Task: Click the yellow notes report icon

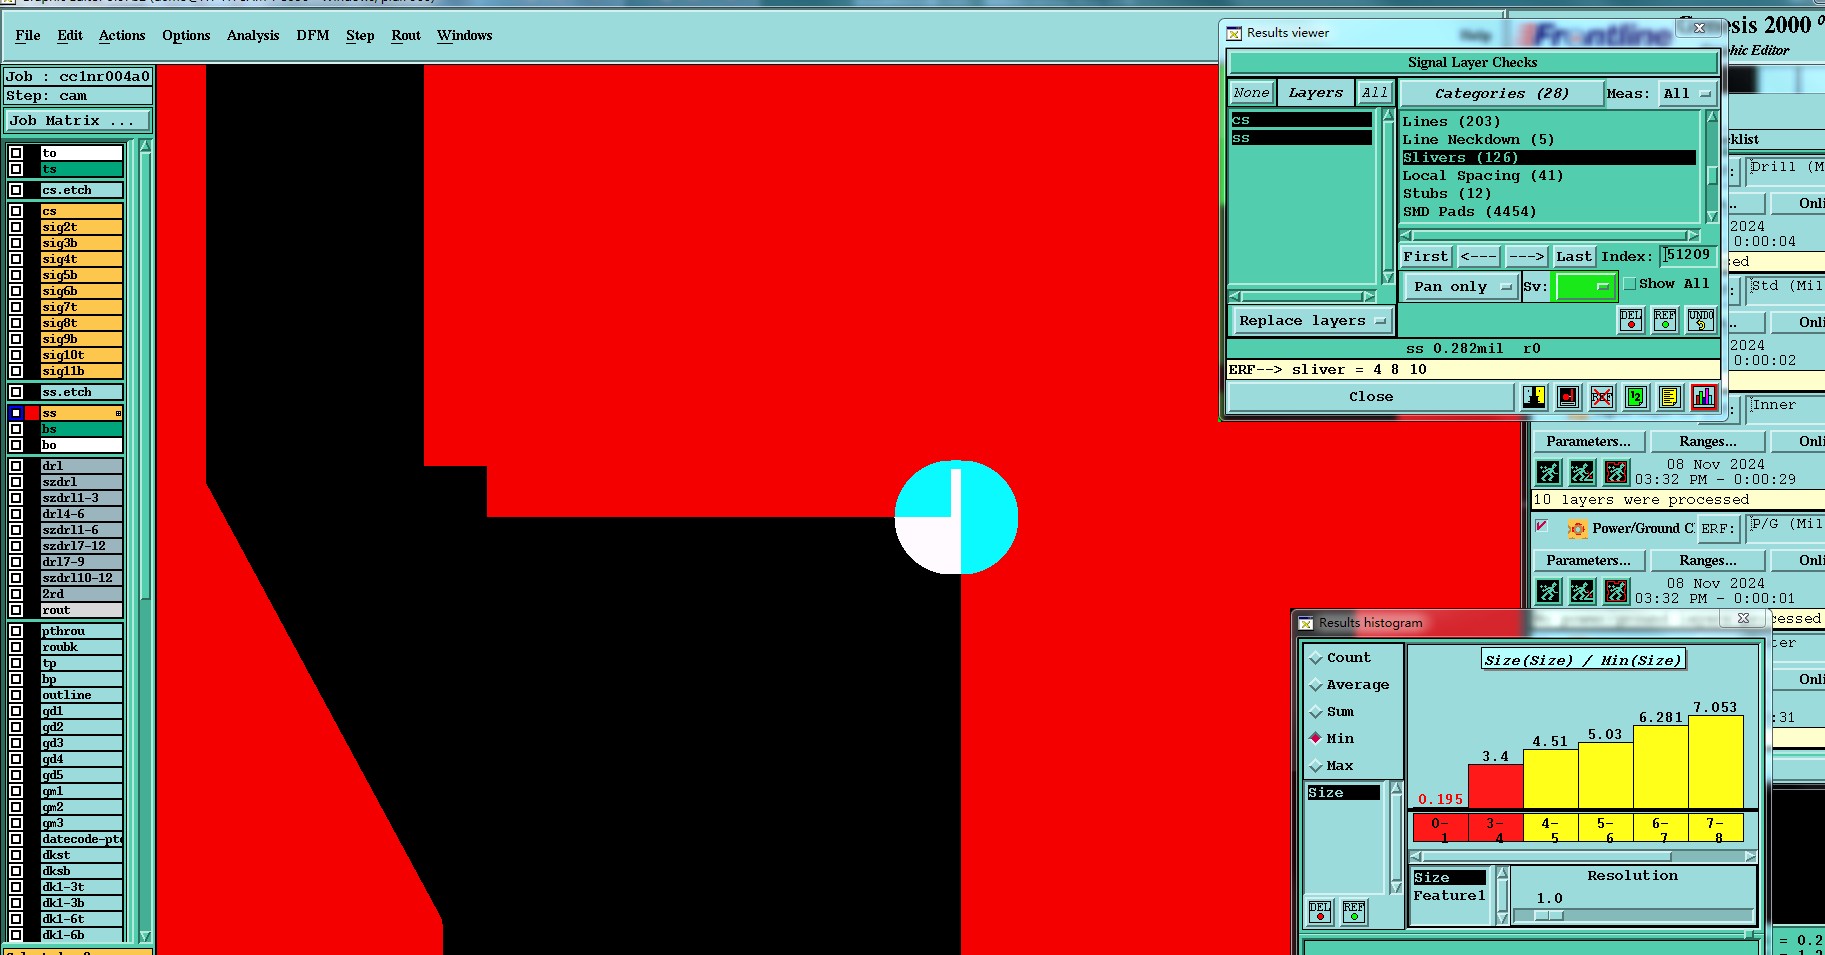Action: click(x=1670, y=397)
